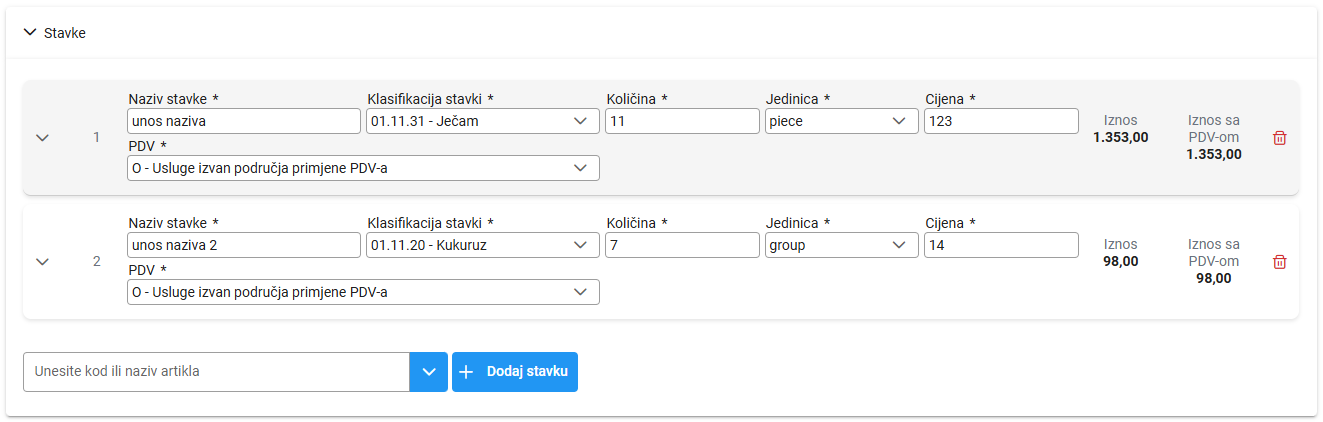Open the Jedinica dropdown set to piece
This screenshot has width=1323, height=422.
pyautogui.click(x=841, y=121)
